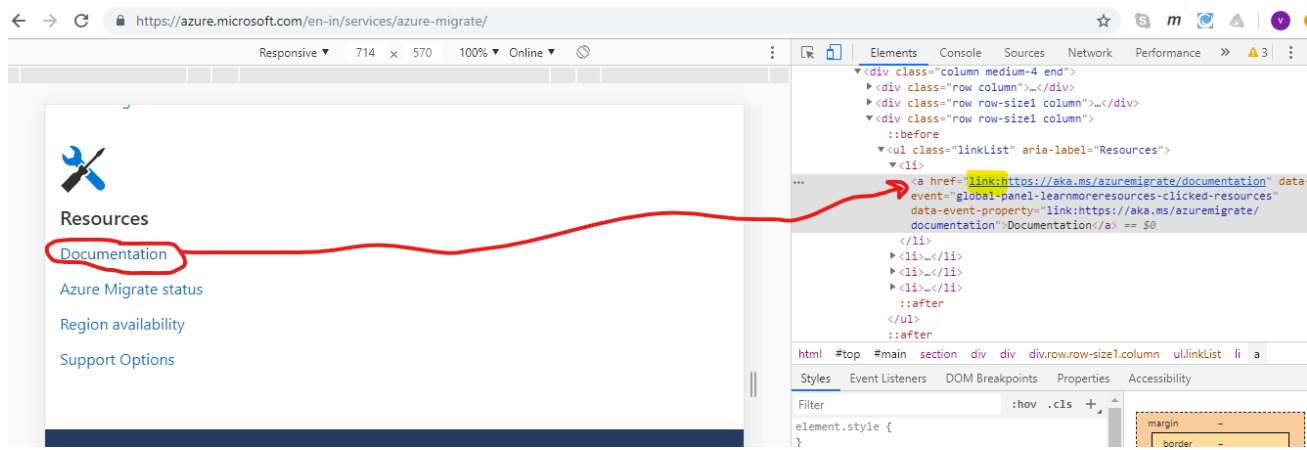Collapse the first li node
The image size is (1307, 450).
[x=893, y=165]
